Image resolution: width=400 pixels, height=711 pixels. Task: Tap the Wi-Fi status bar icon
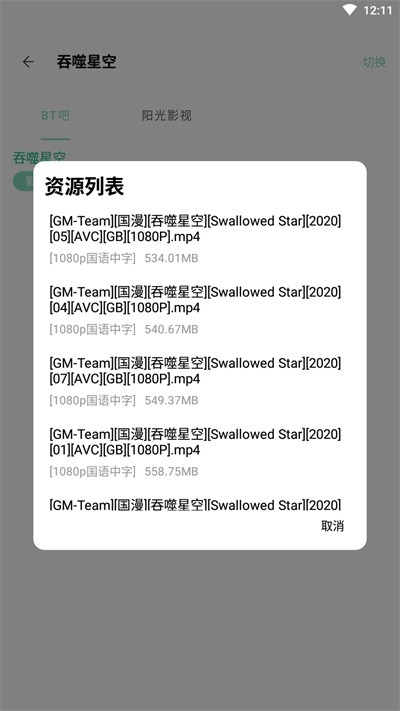point(350,10)
